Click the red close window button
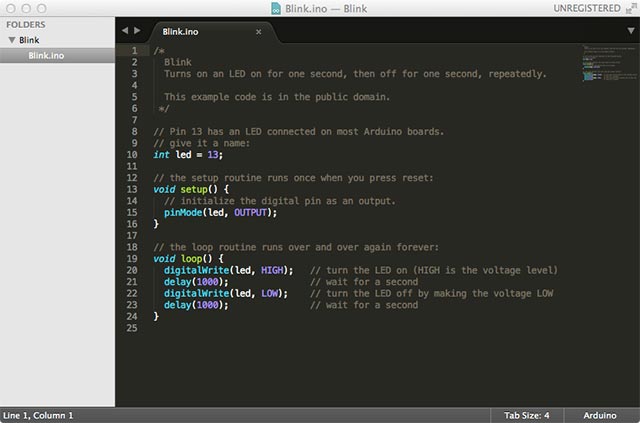The height and width of the screenshot is (423, 640). (9, 8)
